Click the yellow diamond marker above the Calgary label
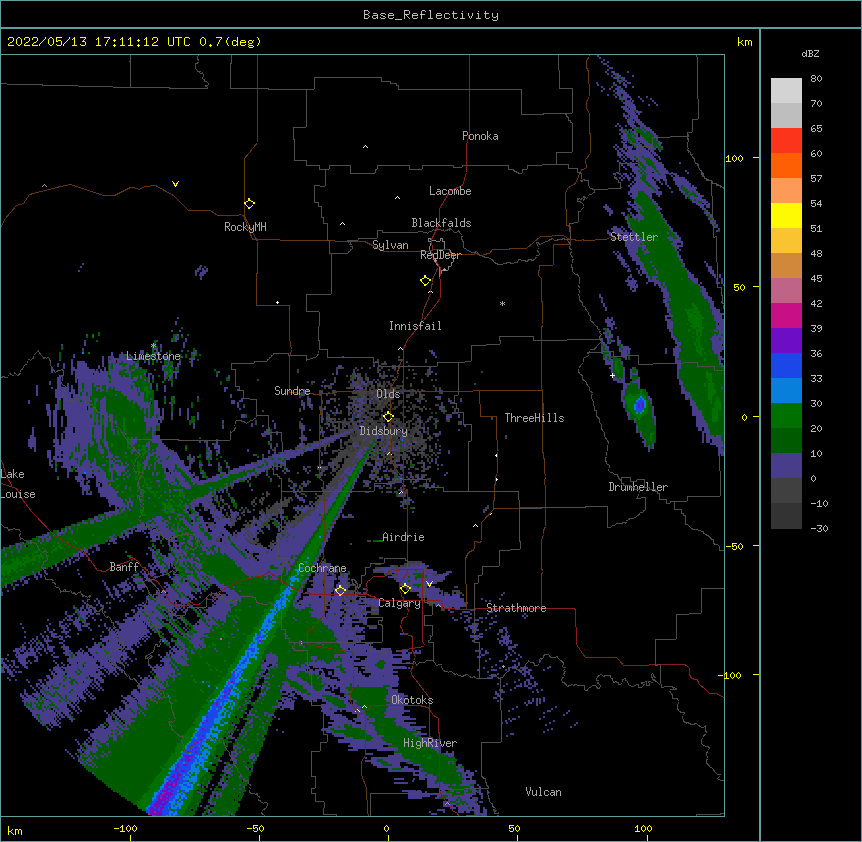862x842 pixels. point(405,589)
